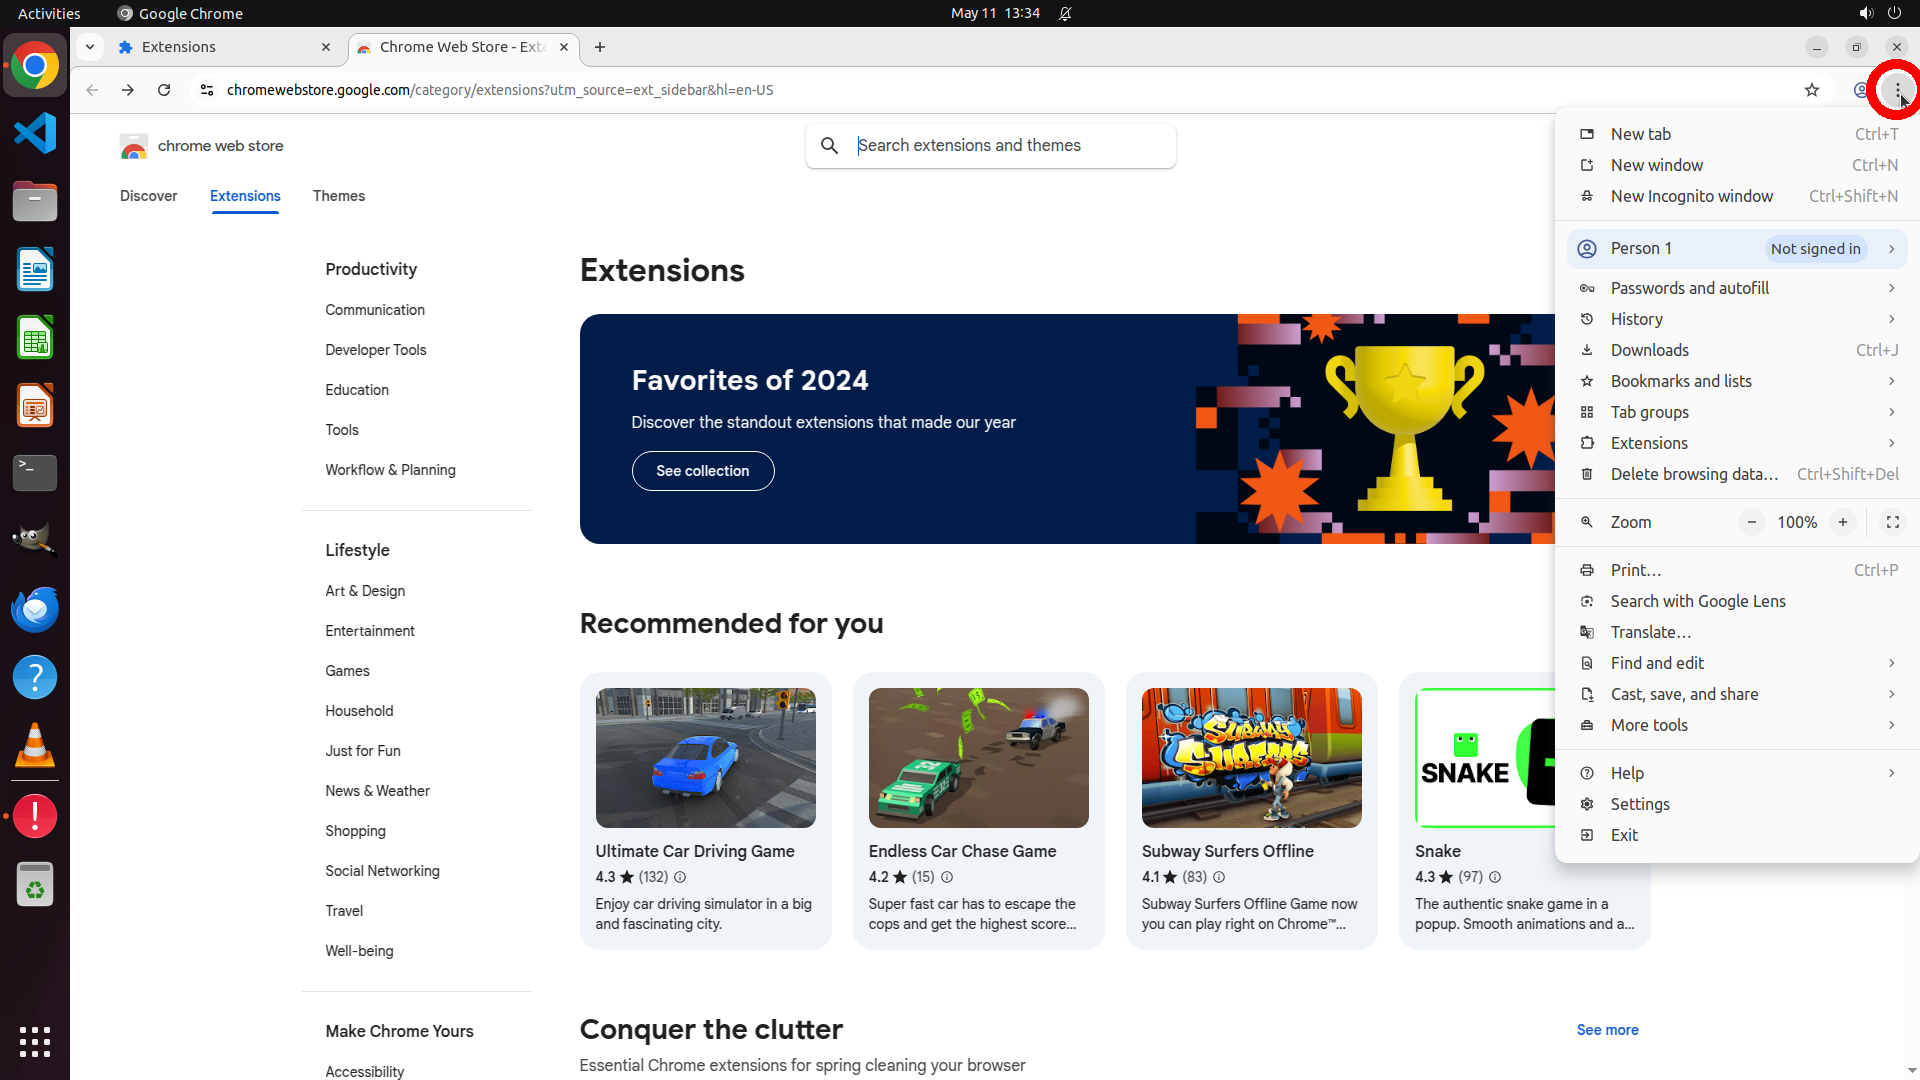
Task: Select Settings in the Chrome menu
Action: (1639, 804)
